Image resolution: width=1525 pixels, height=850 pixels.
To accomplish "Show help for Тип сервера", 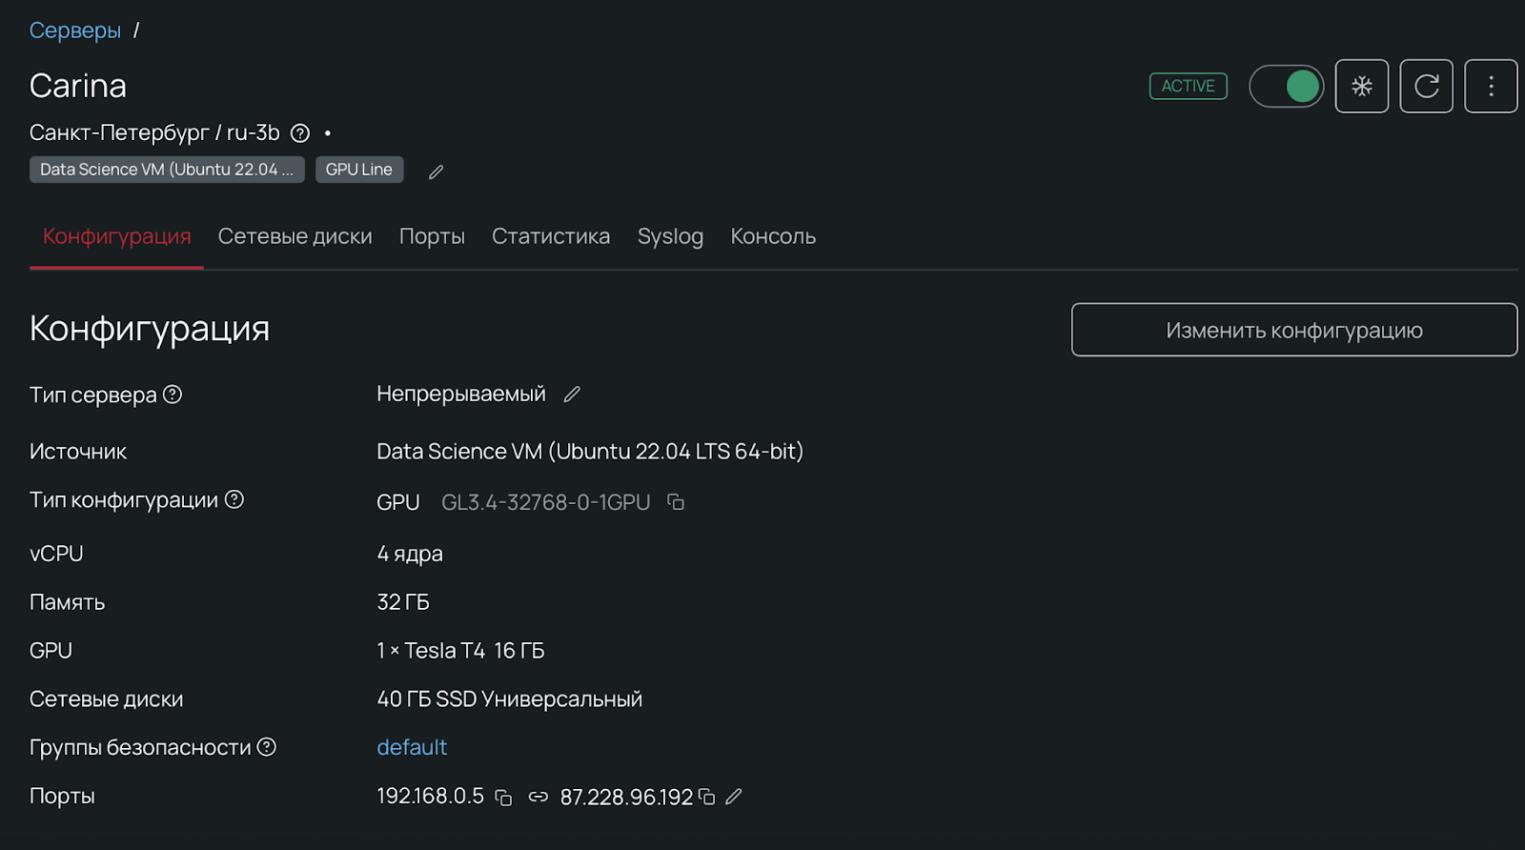I will tap(172, 395).
